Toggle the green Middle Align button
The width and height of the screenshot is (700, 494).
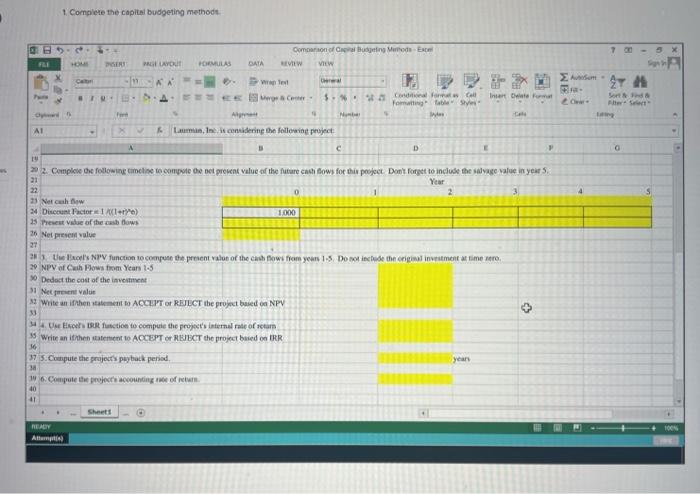point(209,82)
